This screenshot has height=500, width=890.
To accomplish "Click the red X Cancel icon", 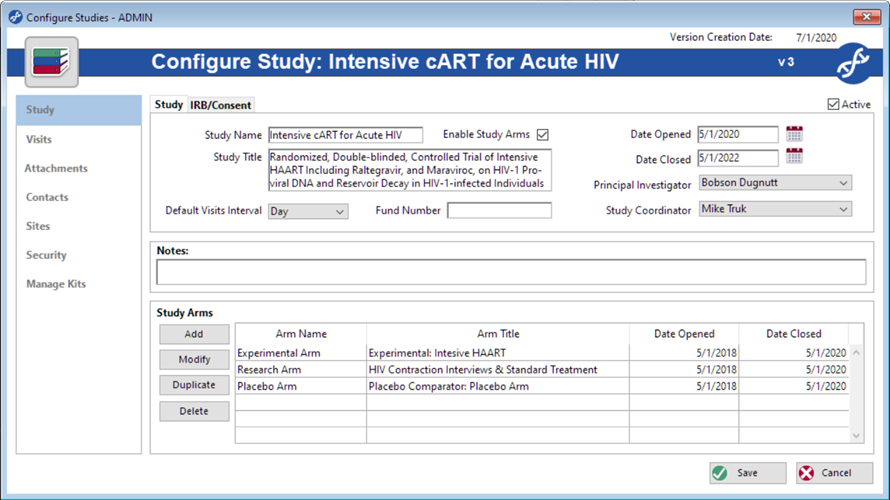I will (x=807, y=473).
